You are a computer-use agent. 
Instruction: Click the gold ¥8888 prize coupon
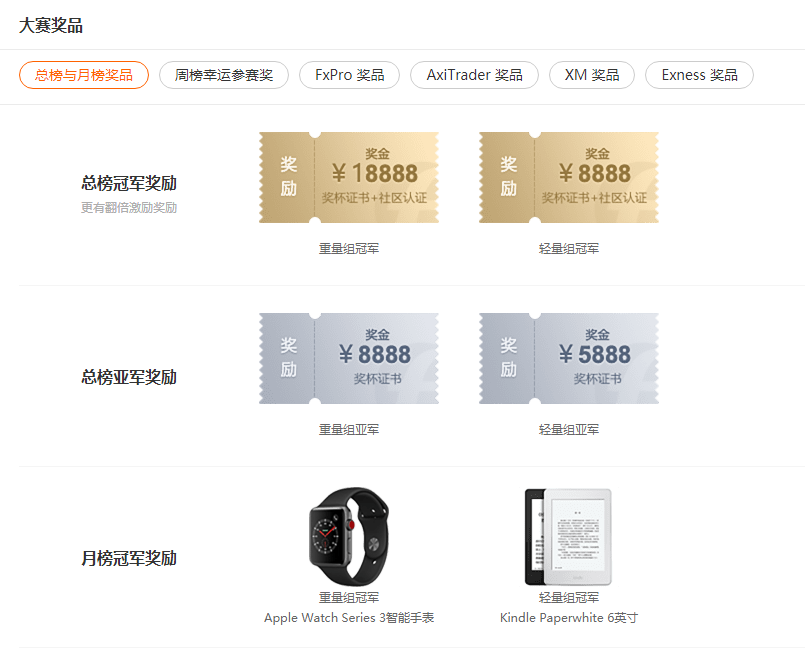click(569, 178)
